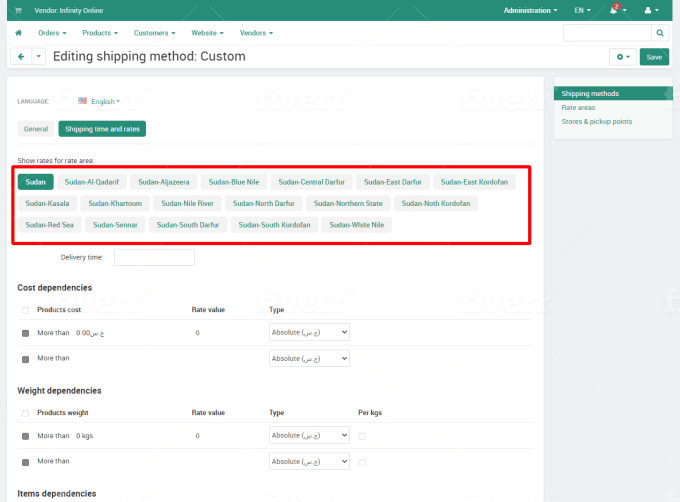Image resolution: width=680 pixels, height=502 pixels.
Task: Select Sudan-Blue Nile rate area
Action: click(x=234, y=182)
